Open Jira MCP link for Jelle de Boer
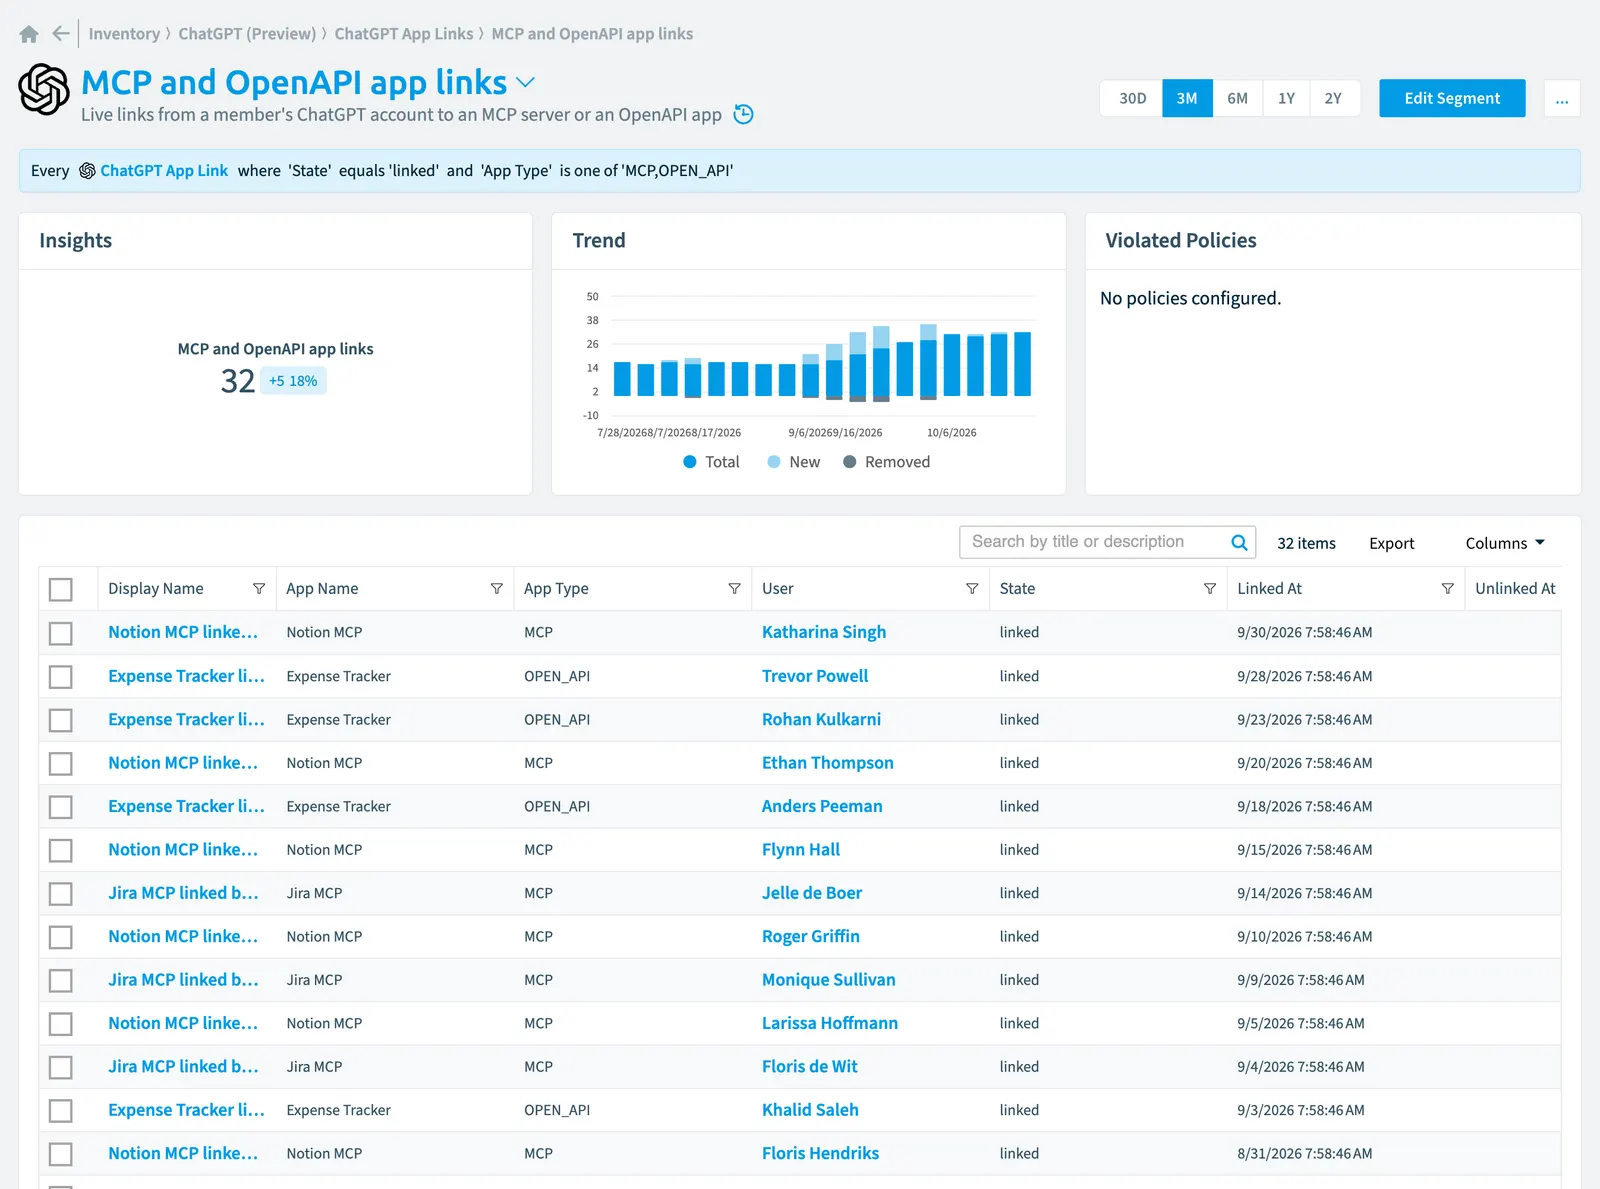The height and width of the screenshot is (1189, 1600). pyautogui.click(x=183, y=893)
